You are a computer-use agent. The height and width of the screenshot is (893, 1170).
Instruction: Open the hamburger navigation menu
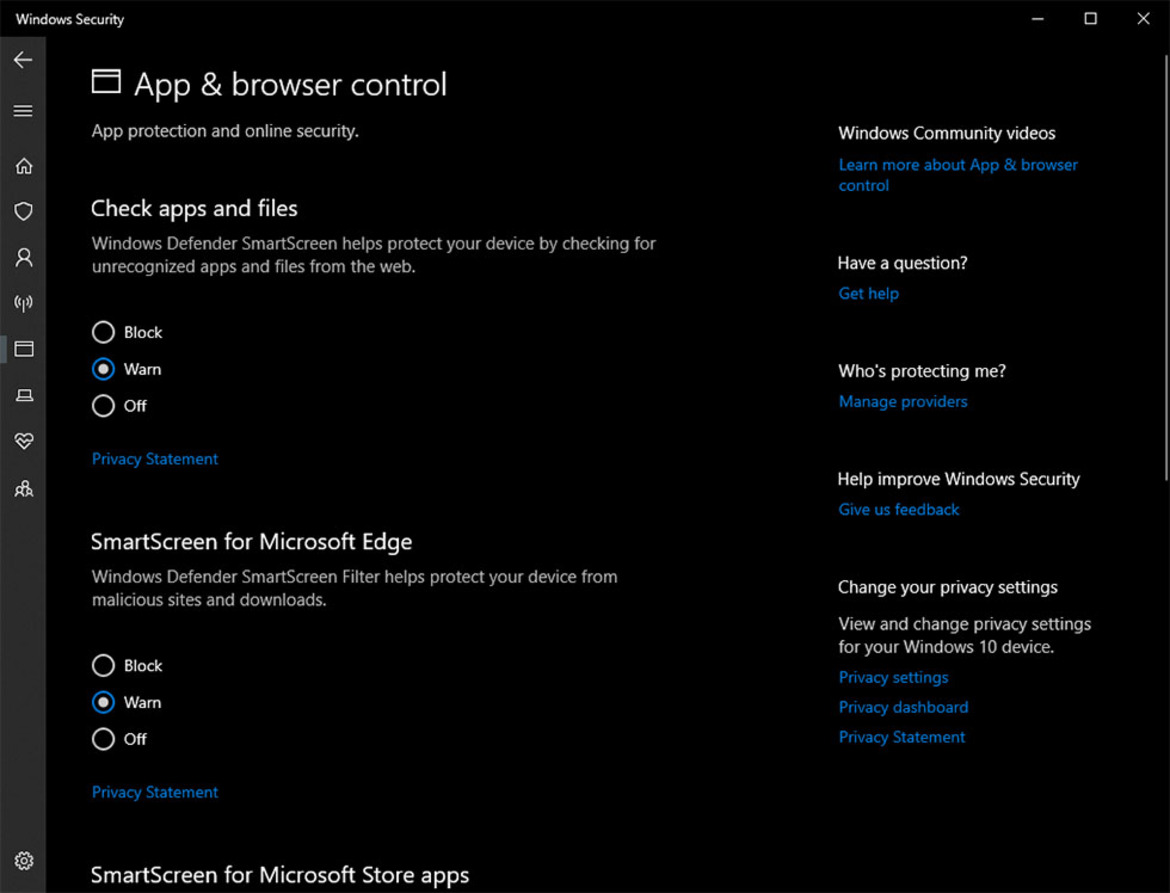tap(23, 111)
